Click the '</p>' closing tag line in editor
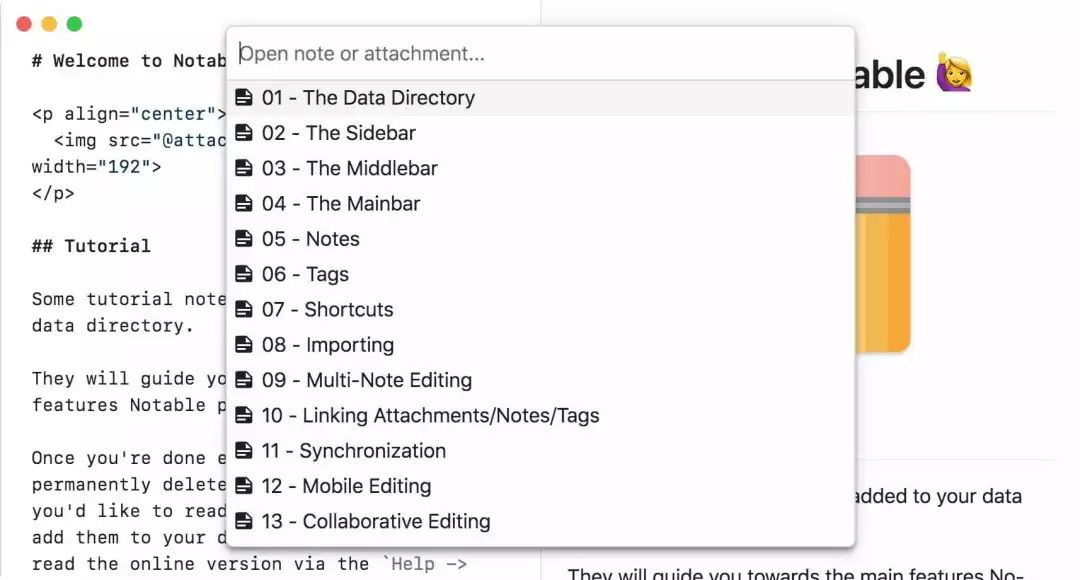This screenshot has width=1080, height=580. pyautogui.click(x=53, y=194)
